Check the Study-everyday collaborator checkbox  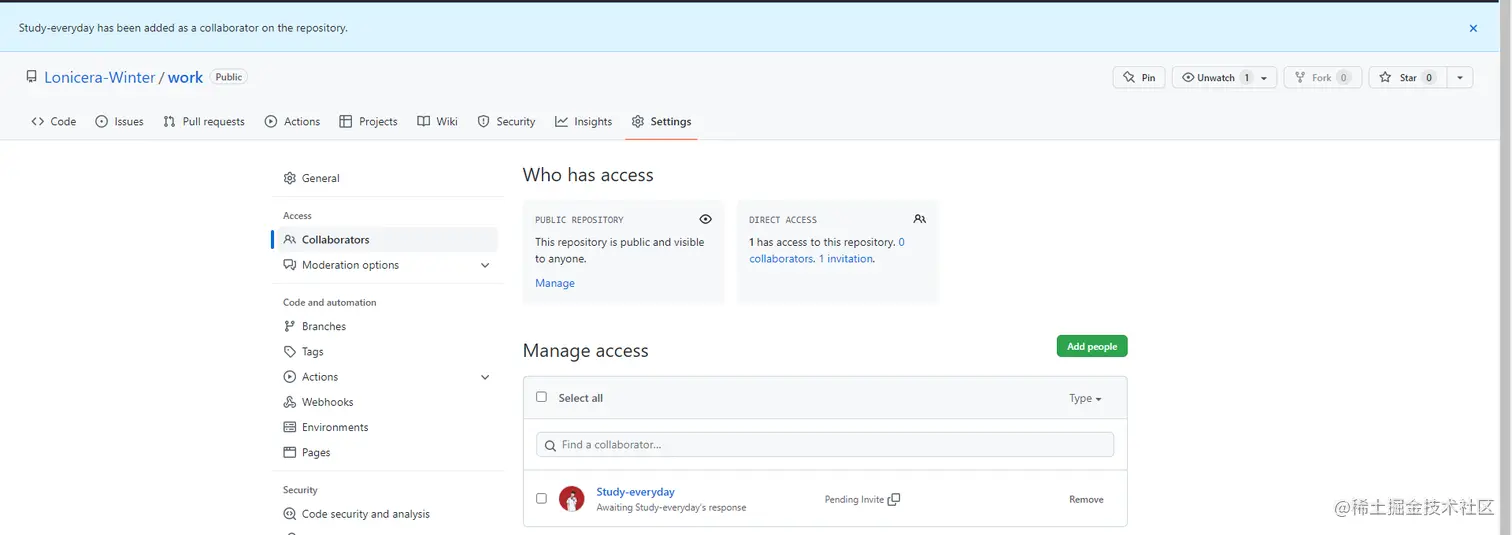tap(541, 498)
